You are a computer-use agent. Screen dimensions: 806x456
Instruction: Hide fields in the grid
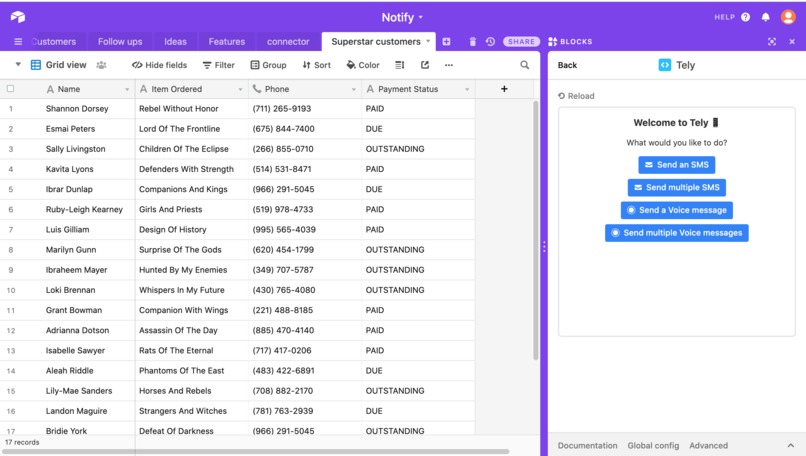pyautogui.click(x=159, y=65)
